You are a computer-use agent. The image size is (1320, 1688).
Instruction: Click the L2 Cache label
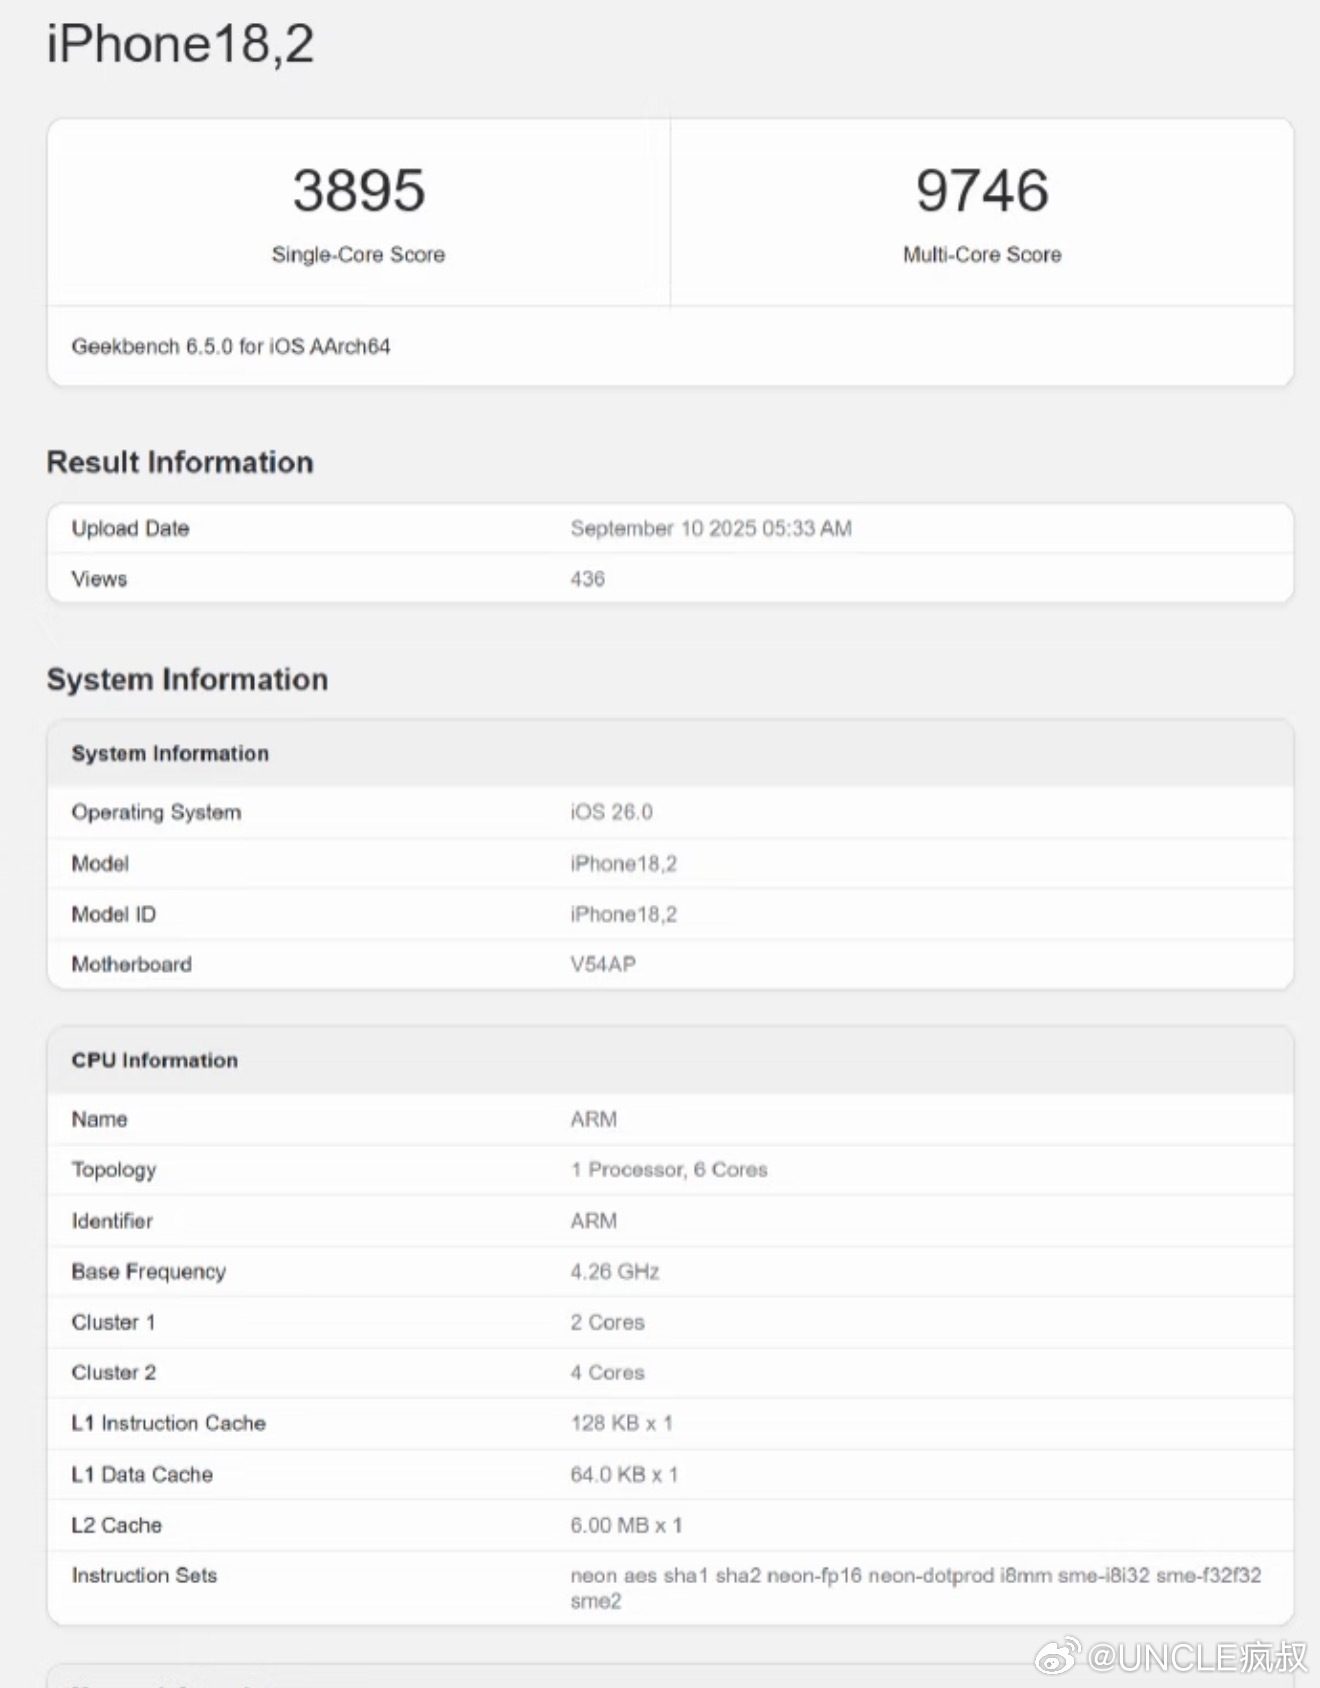[116, 1525]
